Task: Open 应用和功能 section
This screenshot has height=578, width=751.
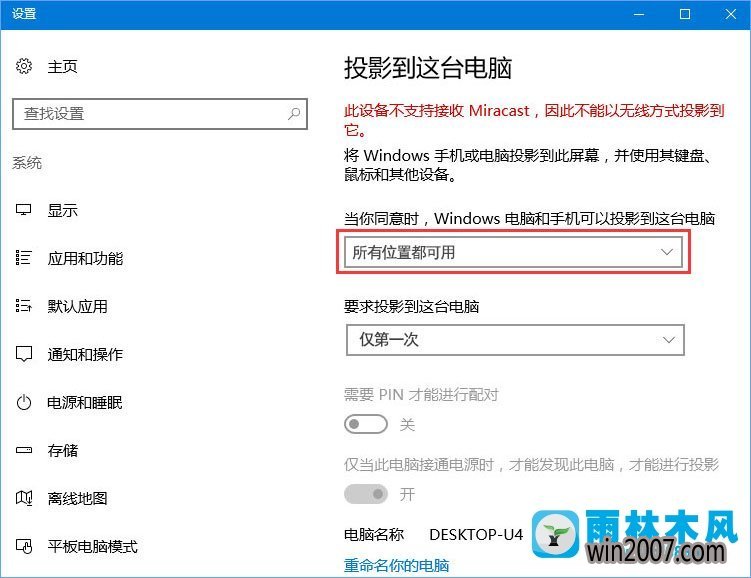Action: [85, 259]
